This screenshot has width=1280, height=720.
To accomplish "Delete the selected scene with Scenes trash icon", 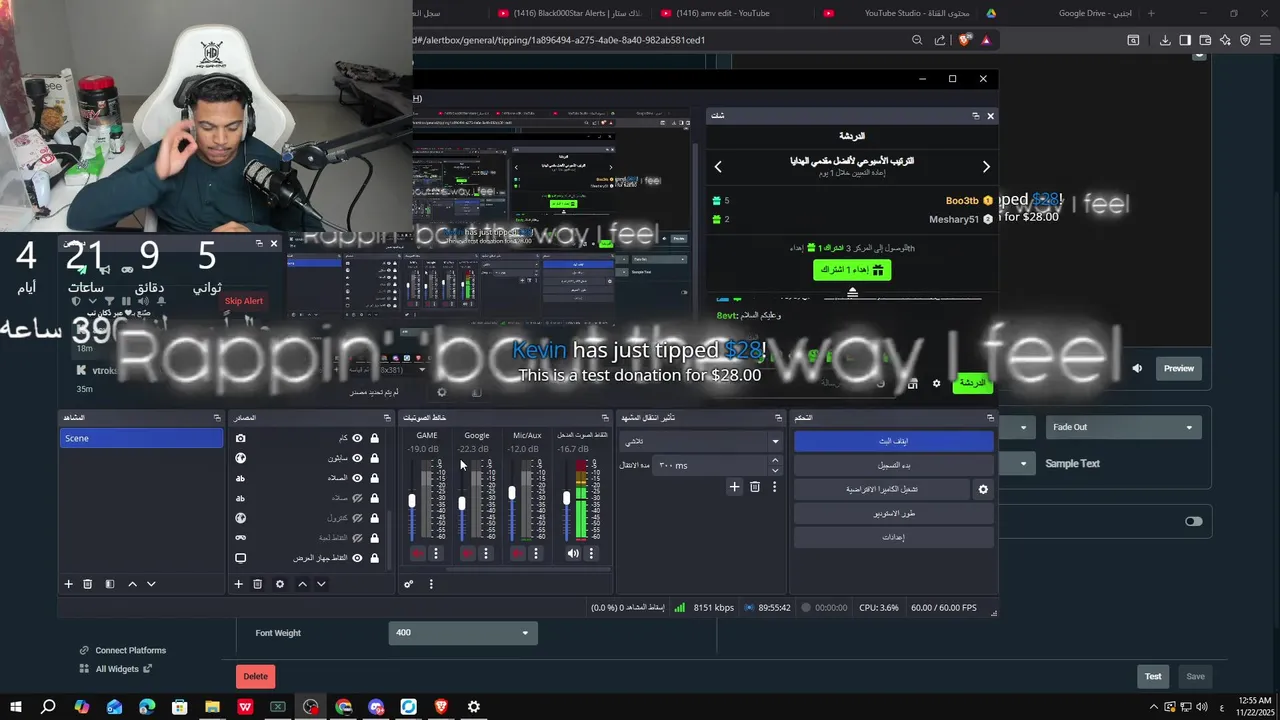I will pos(87,584).
